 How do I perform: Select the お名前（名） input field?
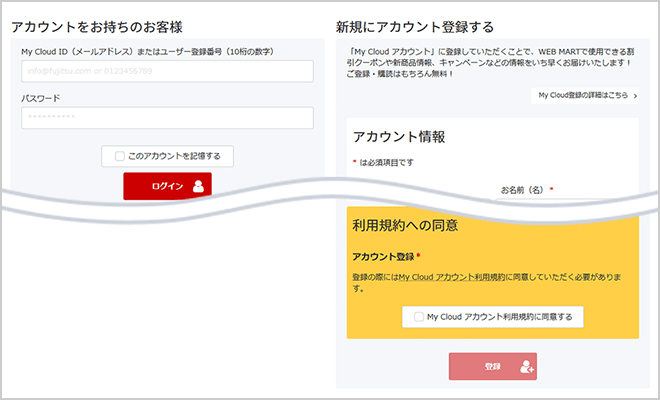tap(560, 202)
